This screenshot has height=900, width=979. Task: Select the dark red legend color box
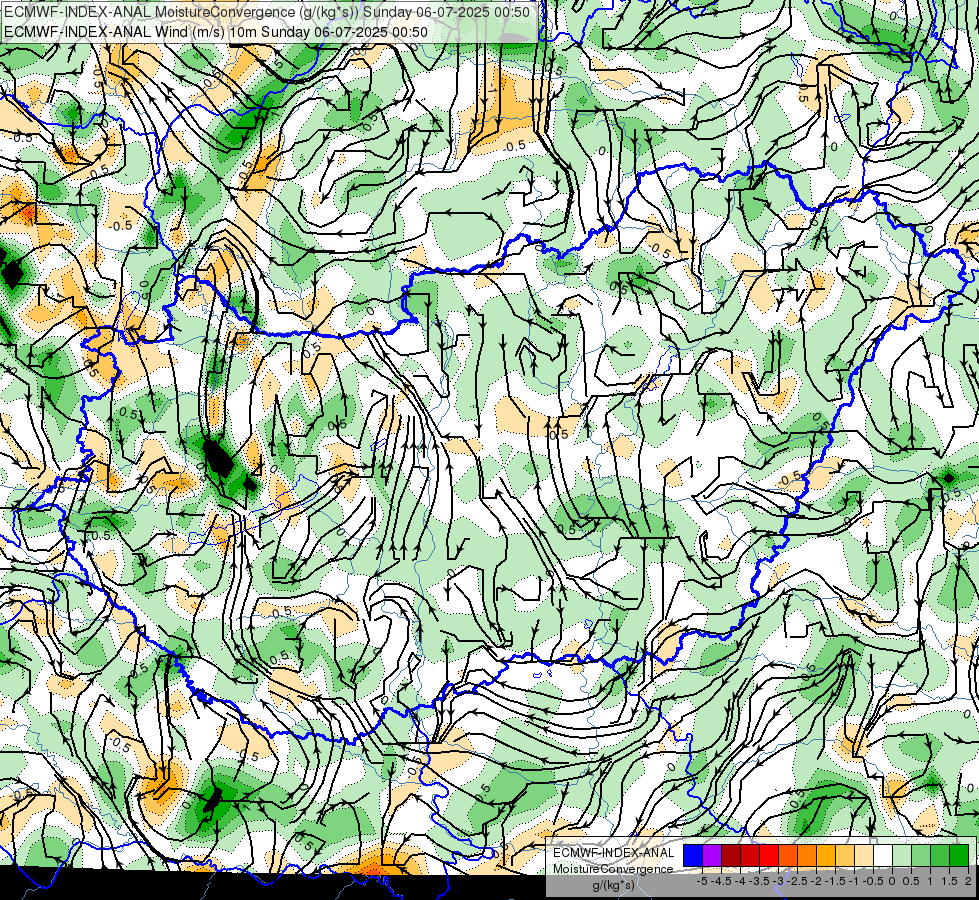(731, 856)
